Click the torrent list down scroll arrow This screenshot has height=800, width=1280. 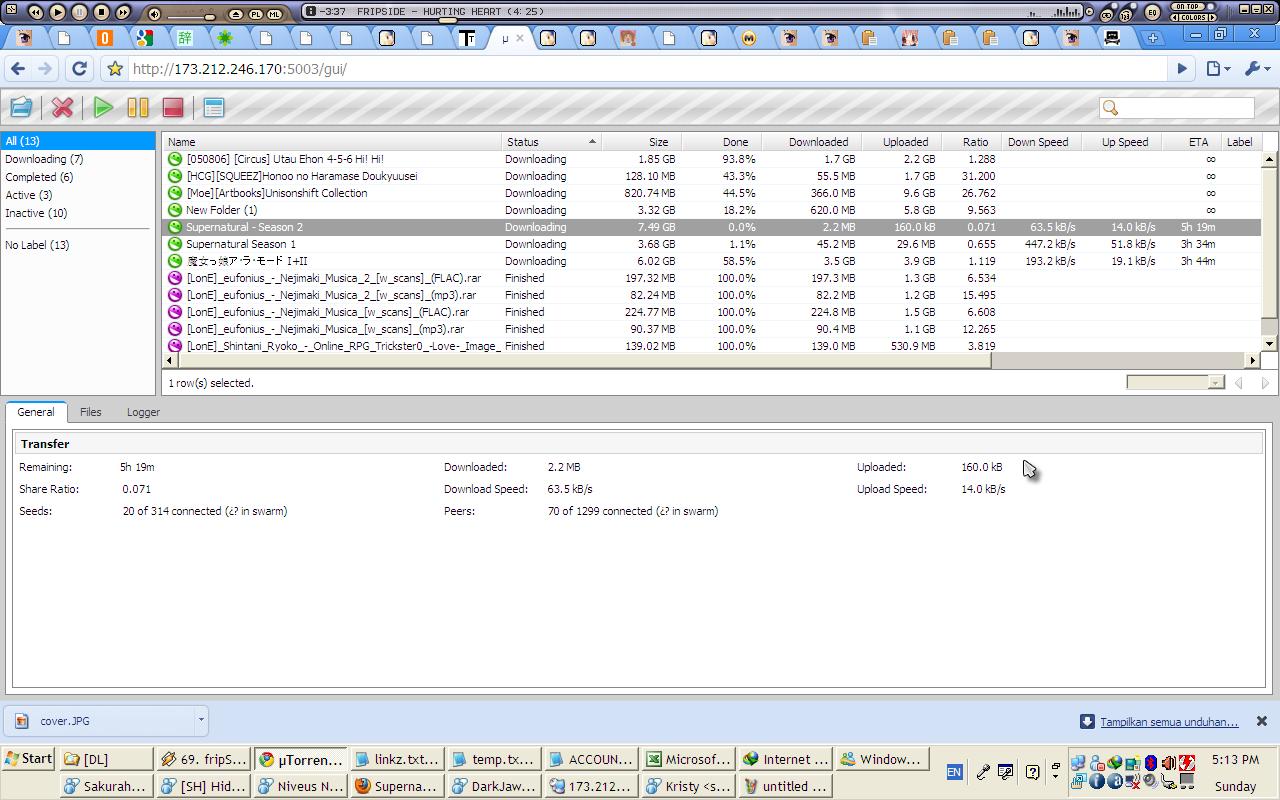pos(1269,344)
